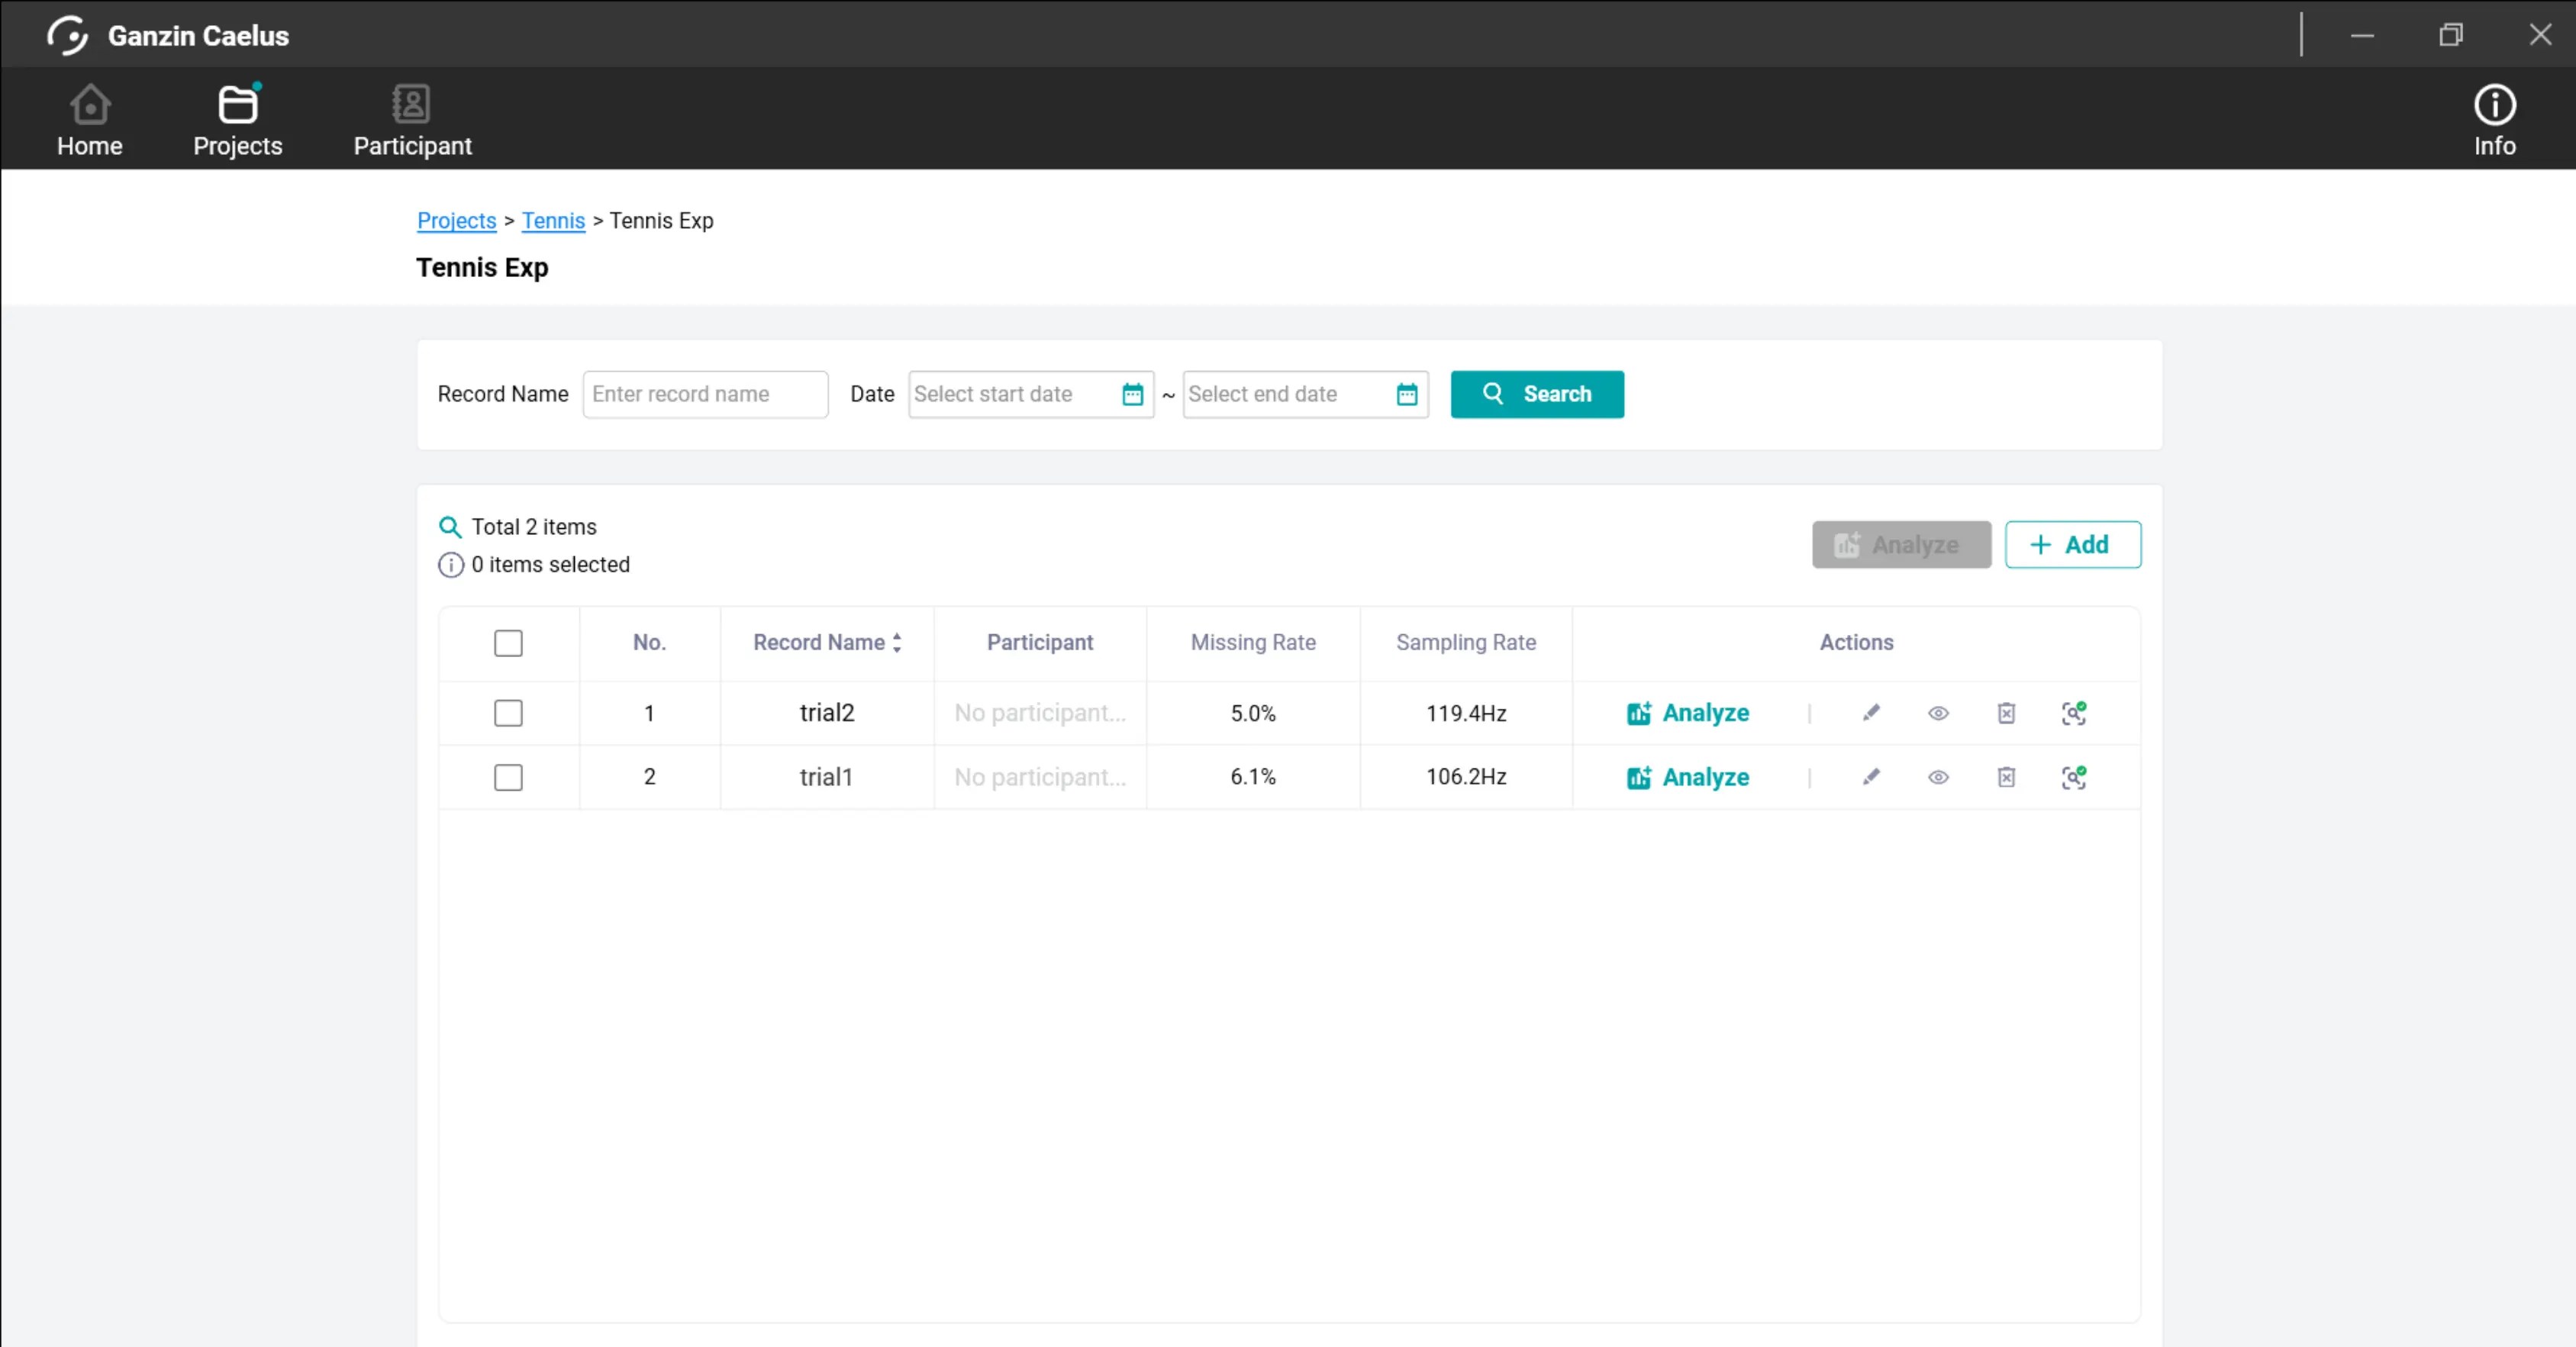Delete the trial2 record icon
The height and width of the screenshot is (1347, 2576).
tap(2006, 713)
